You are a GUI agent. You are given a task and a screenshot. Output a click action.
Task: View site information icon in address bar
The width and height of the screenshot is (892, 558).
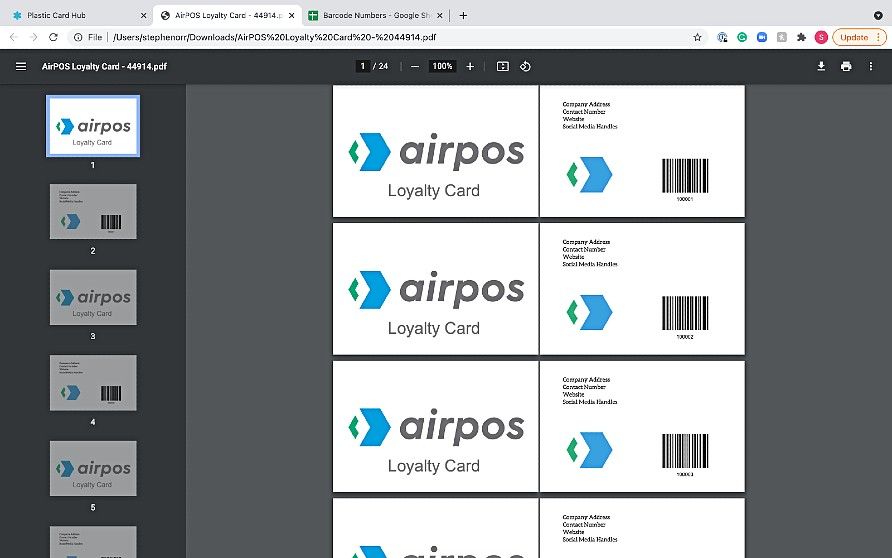(x=78, y=37)
